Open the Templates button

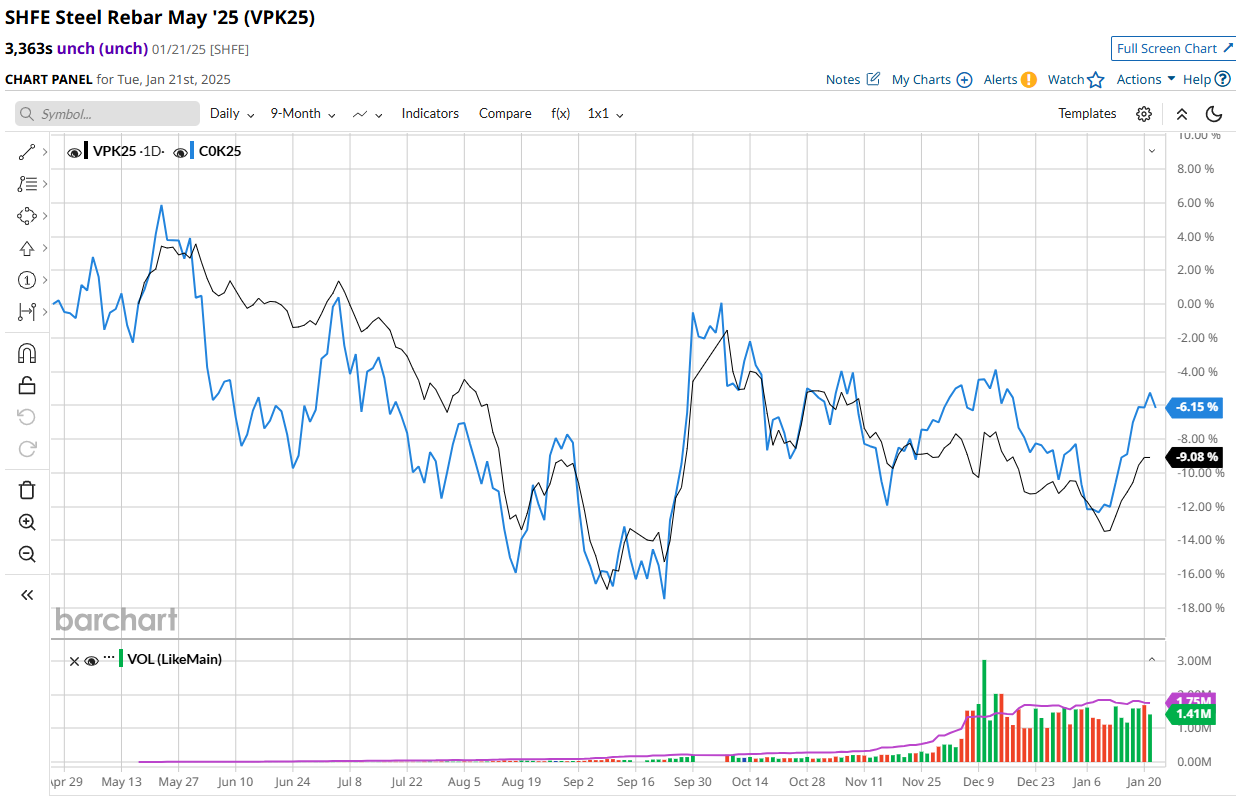pyautogui.click(x=1087, y=114)
